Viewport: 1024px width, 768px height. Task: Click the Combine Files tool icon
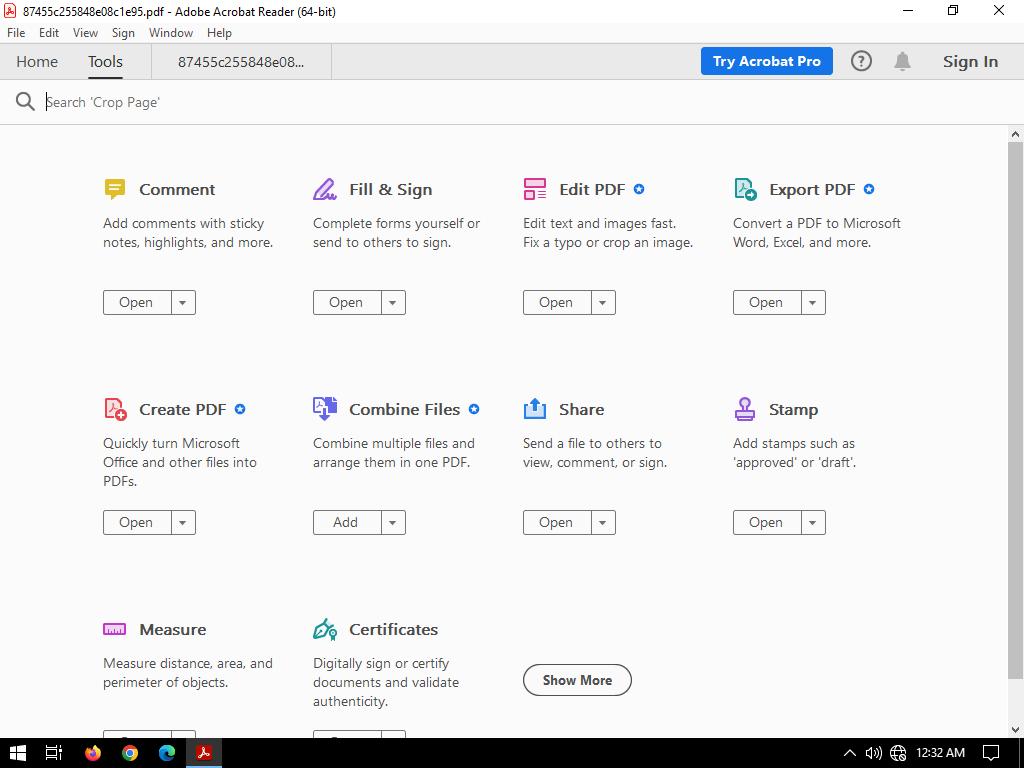(325, 409)
